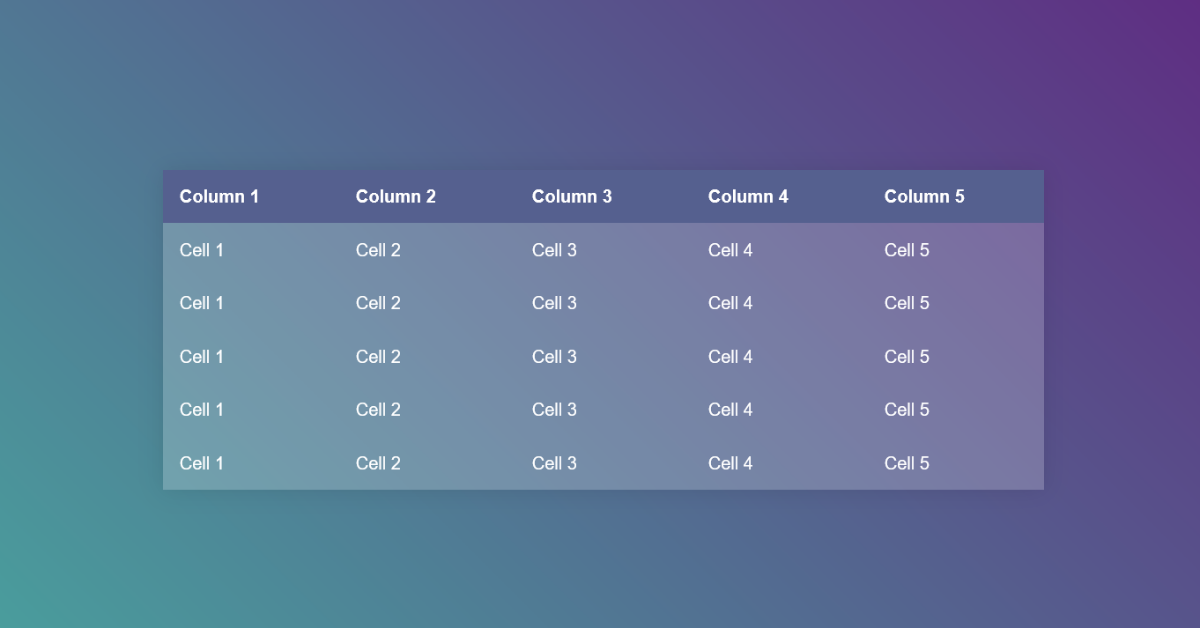Image resolution: width=1200 pixels, height=628 pixels.
Task: Select the Column 3 header
Action: coord(571,196)
